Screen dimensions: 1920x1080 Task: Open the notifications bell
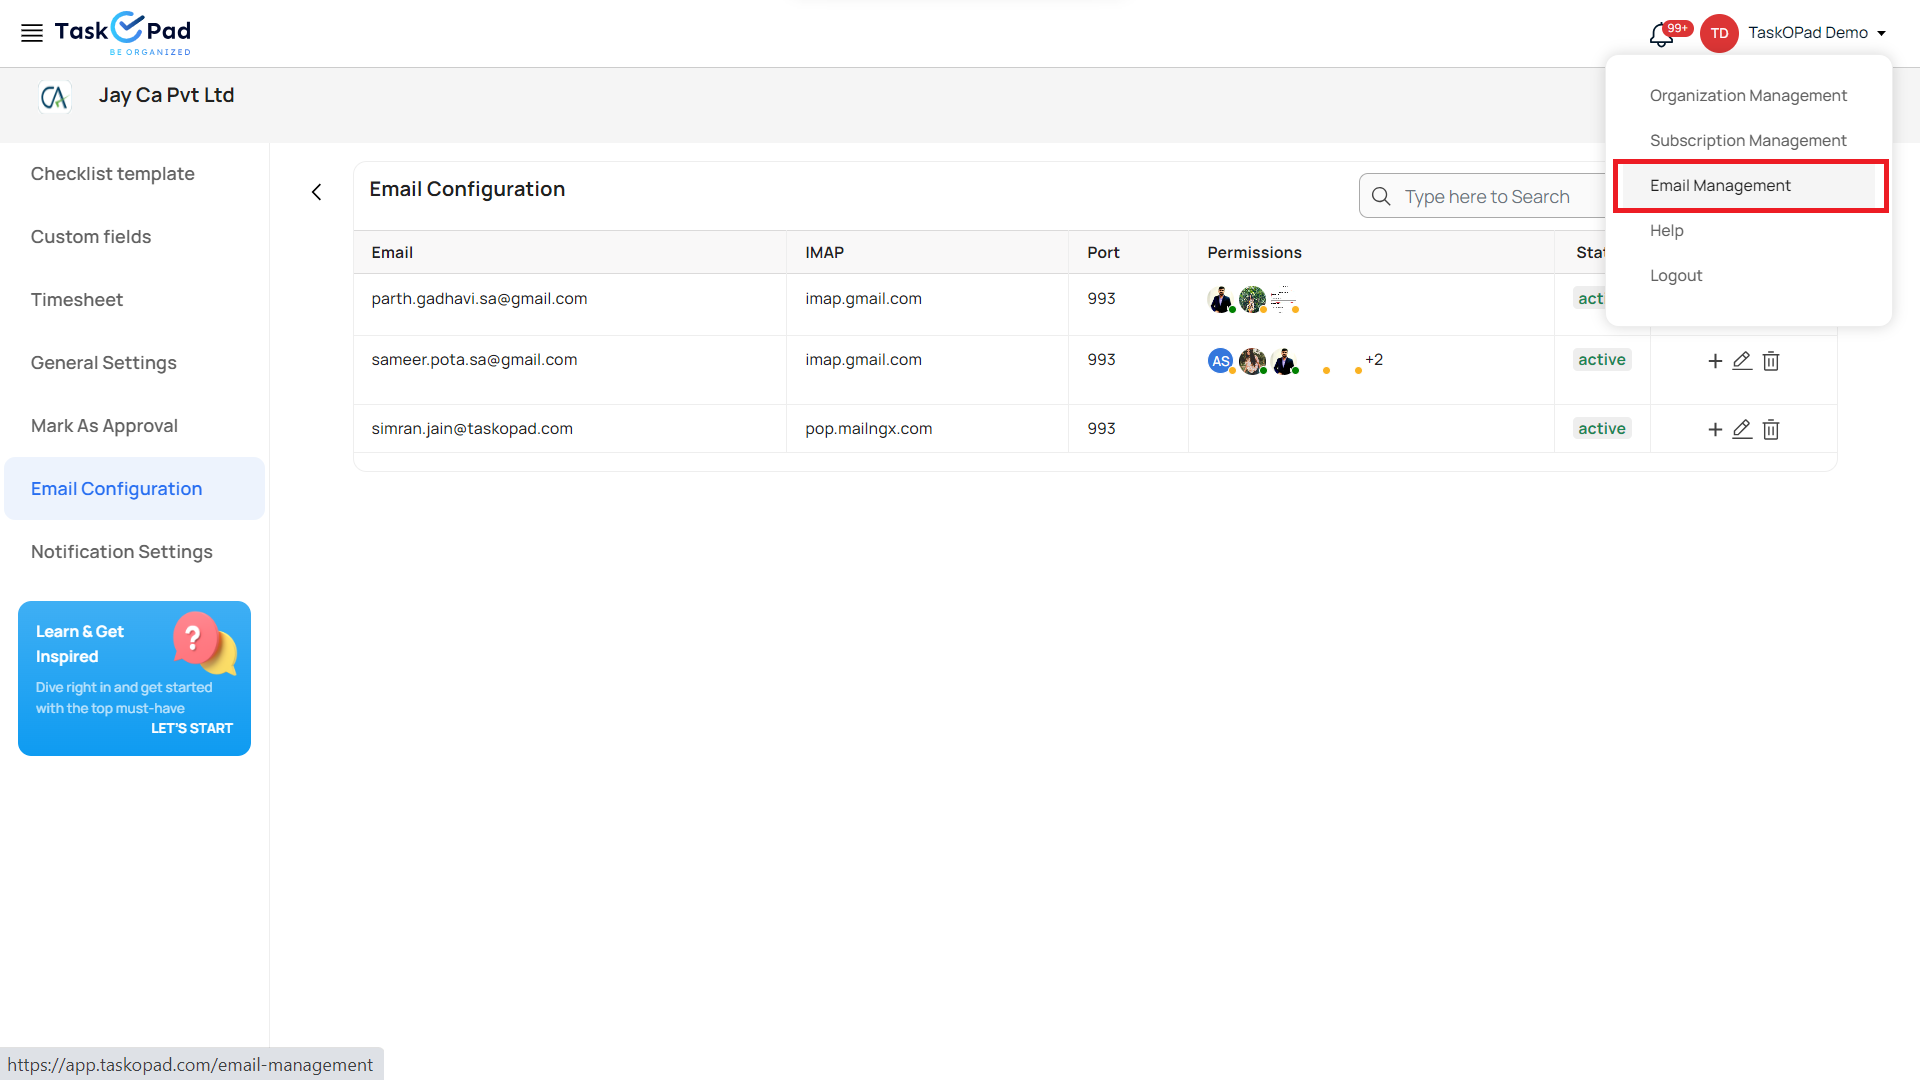(x=1661, y=35)
